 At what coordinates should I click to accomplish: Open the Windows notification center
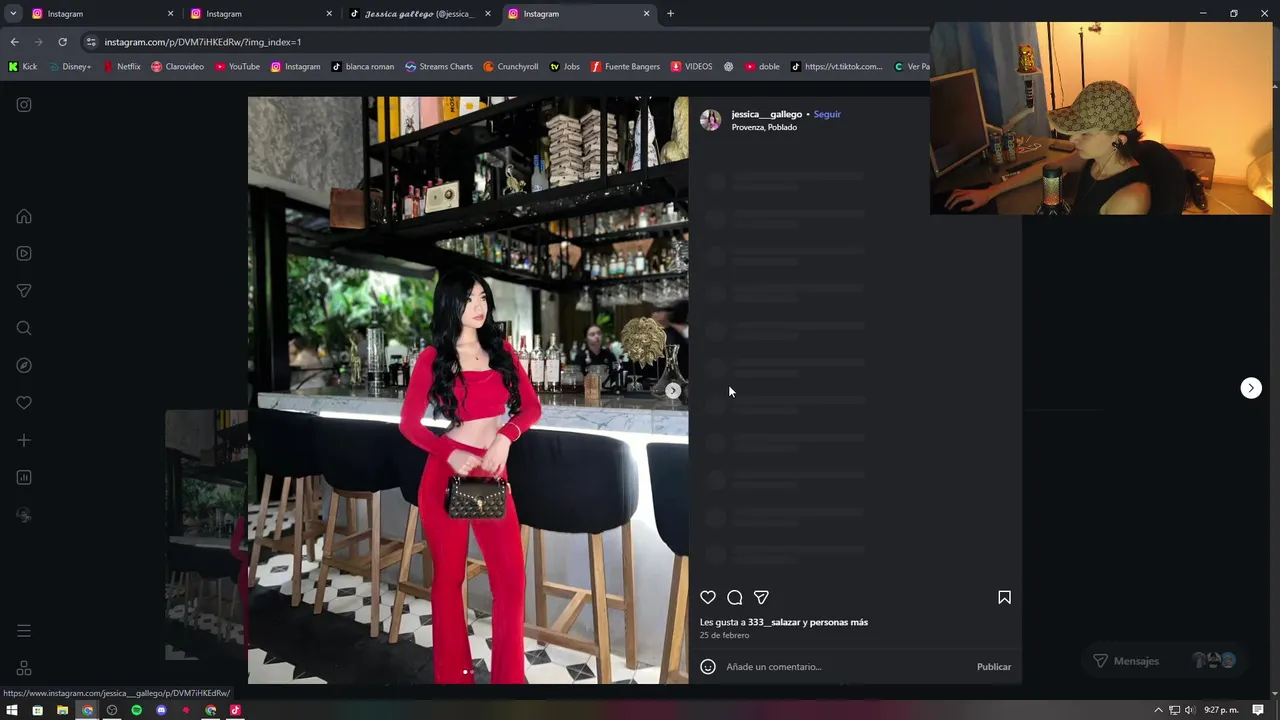1258,710
